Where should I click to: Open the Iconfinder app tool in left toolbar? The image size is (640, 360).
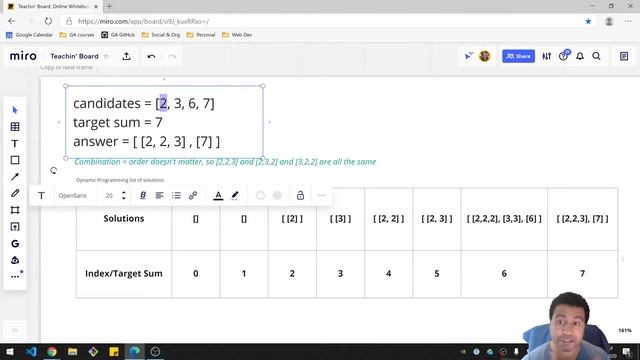click(15, 260)
